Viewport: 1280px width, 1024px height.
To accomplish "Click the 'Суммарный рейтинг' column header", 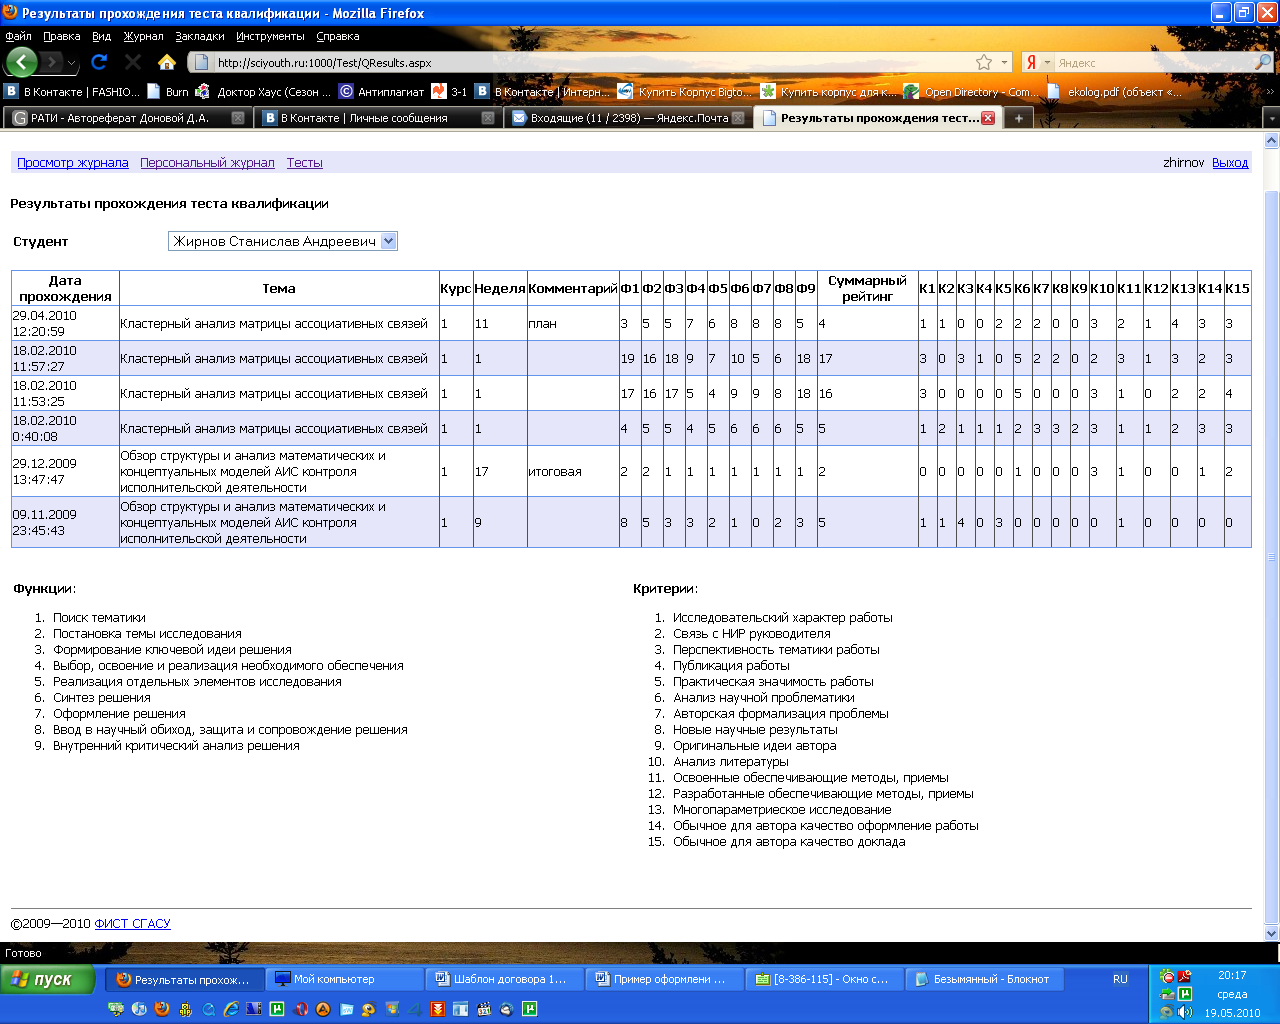I will [x=867, y=288].
